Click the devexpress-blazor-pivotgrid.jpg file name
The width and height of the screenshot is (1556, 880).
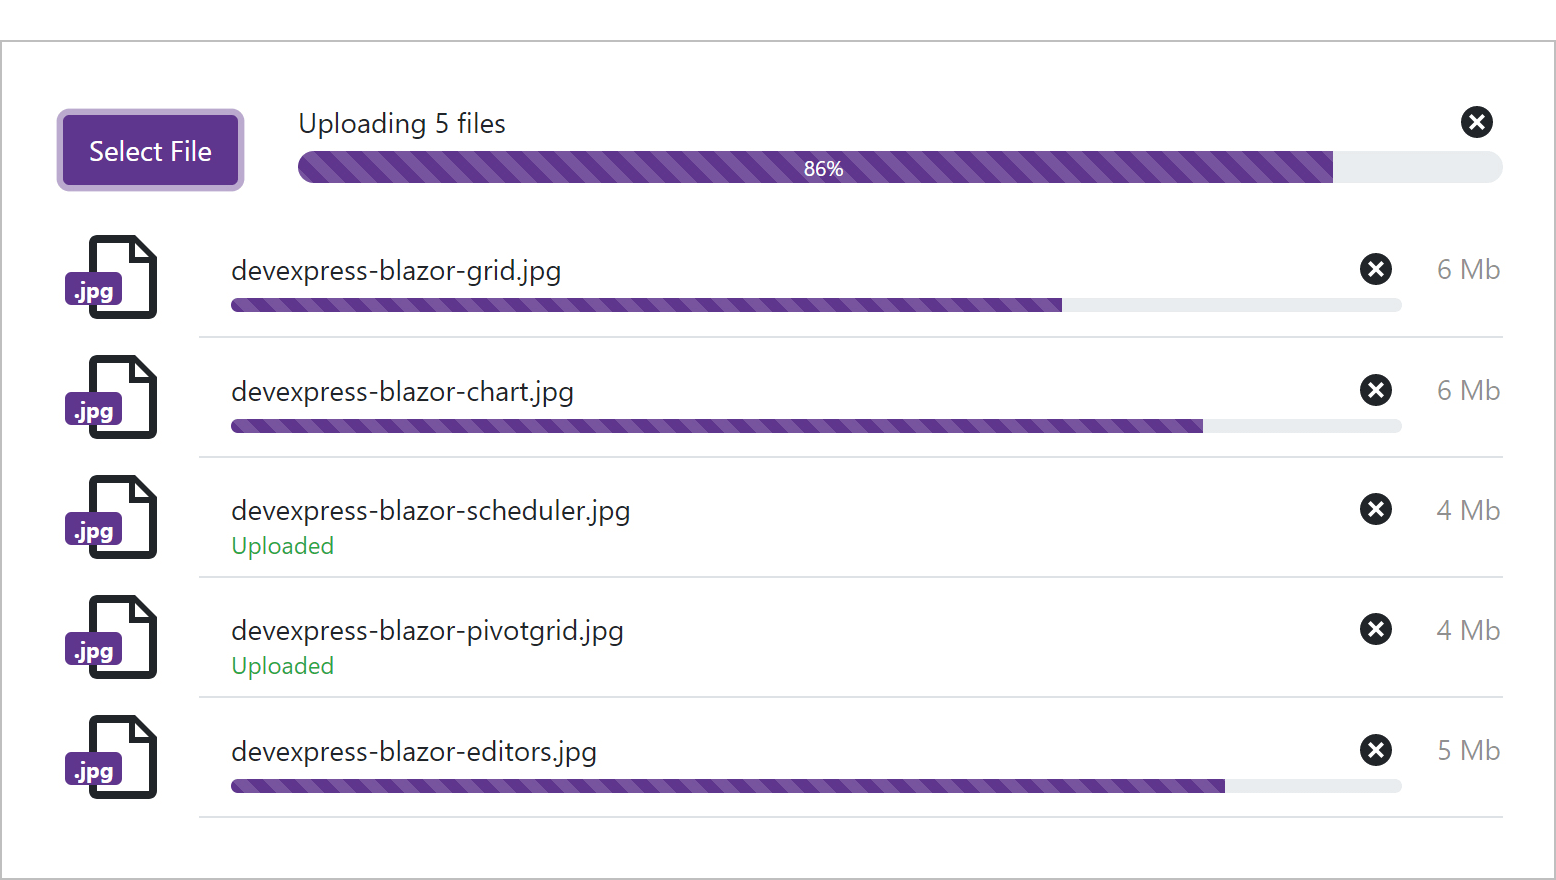point(427,631)
